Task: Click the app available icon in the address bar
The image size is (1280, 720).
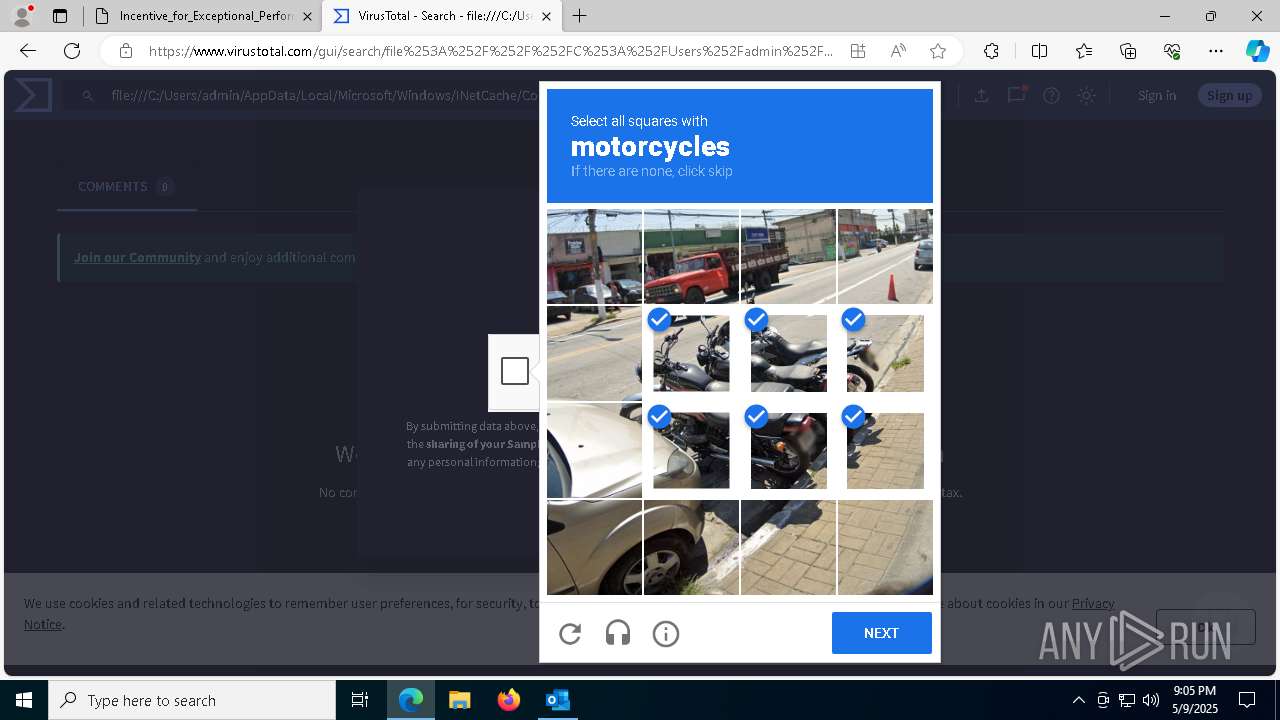Action: (x=858, y=51)
